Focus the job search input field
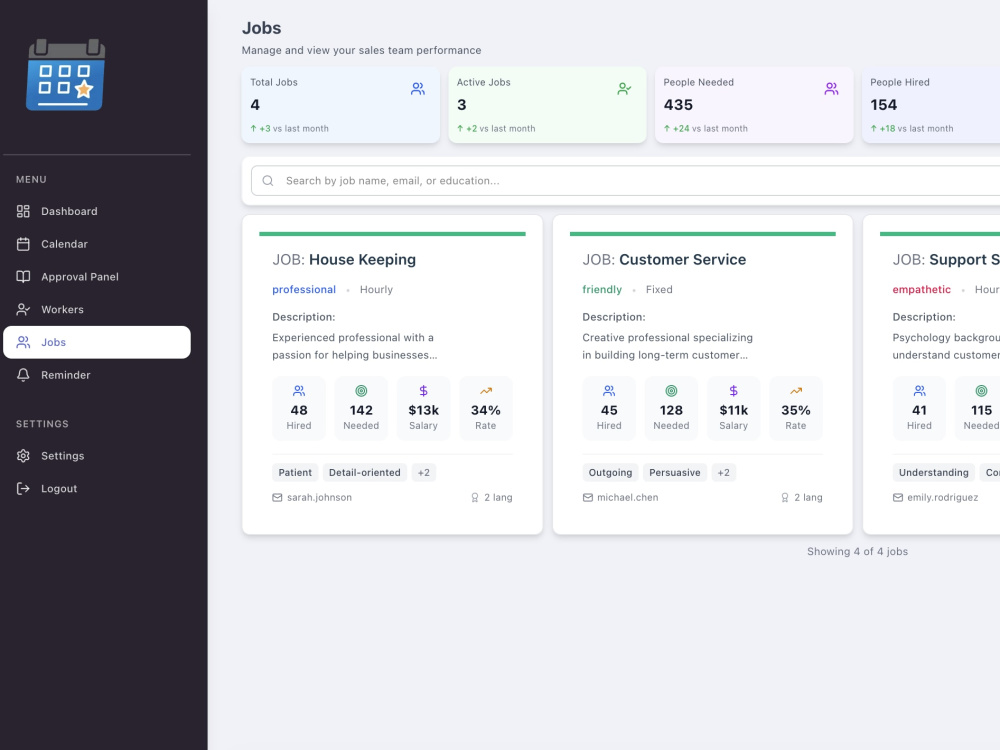 pos(626,181)
